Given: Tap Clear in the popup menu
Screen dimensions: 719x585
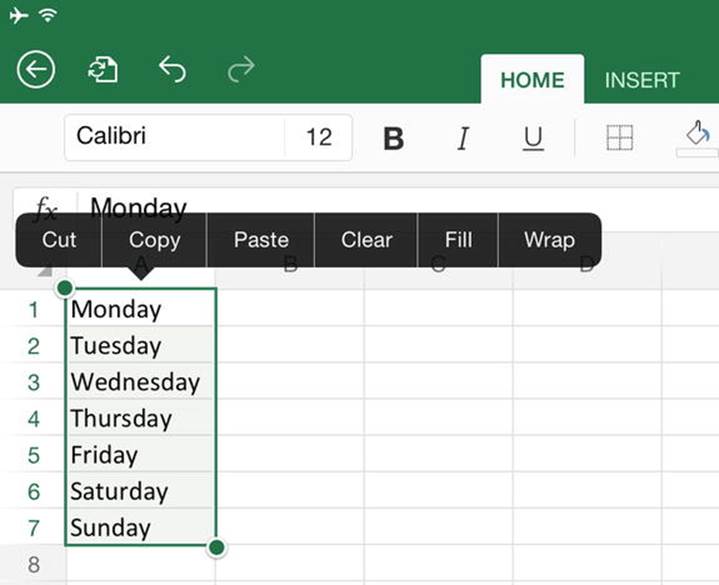Looking at the screenshot, I should [366, 240].
